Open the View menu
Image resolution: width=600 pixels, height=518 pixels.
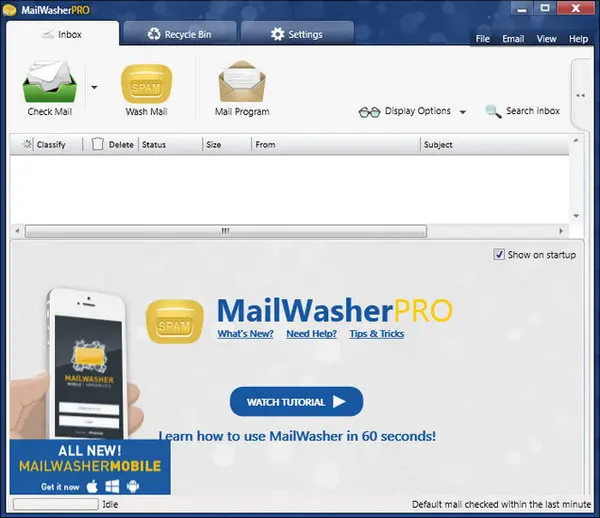pyautogui.click(x=546, y=39)
